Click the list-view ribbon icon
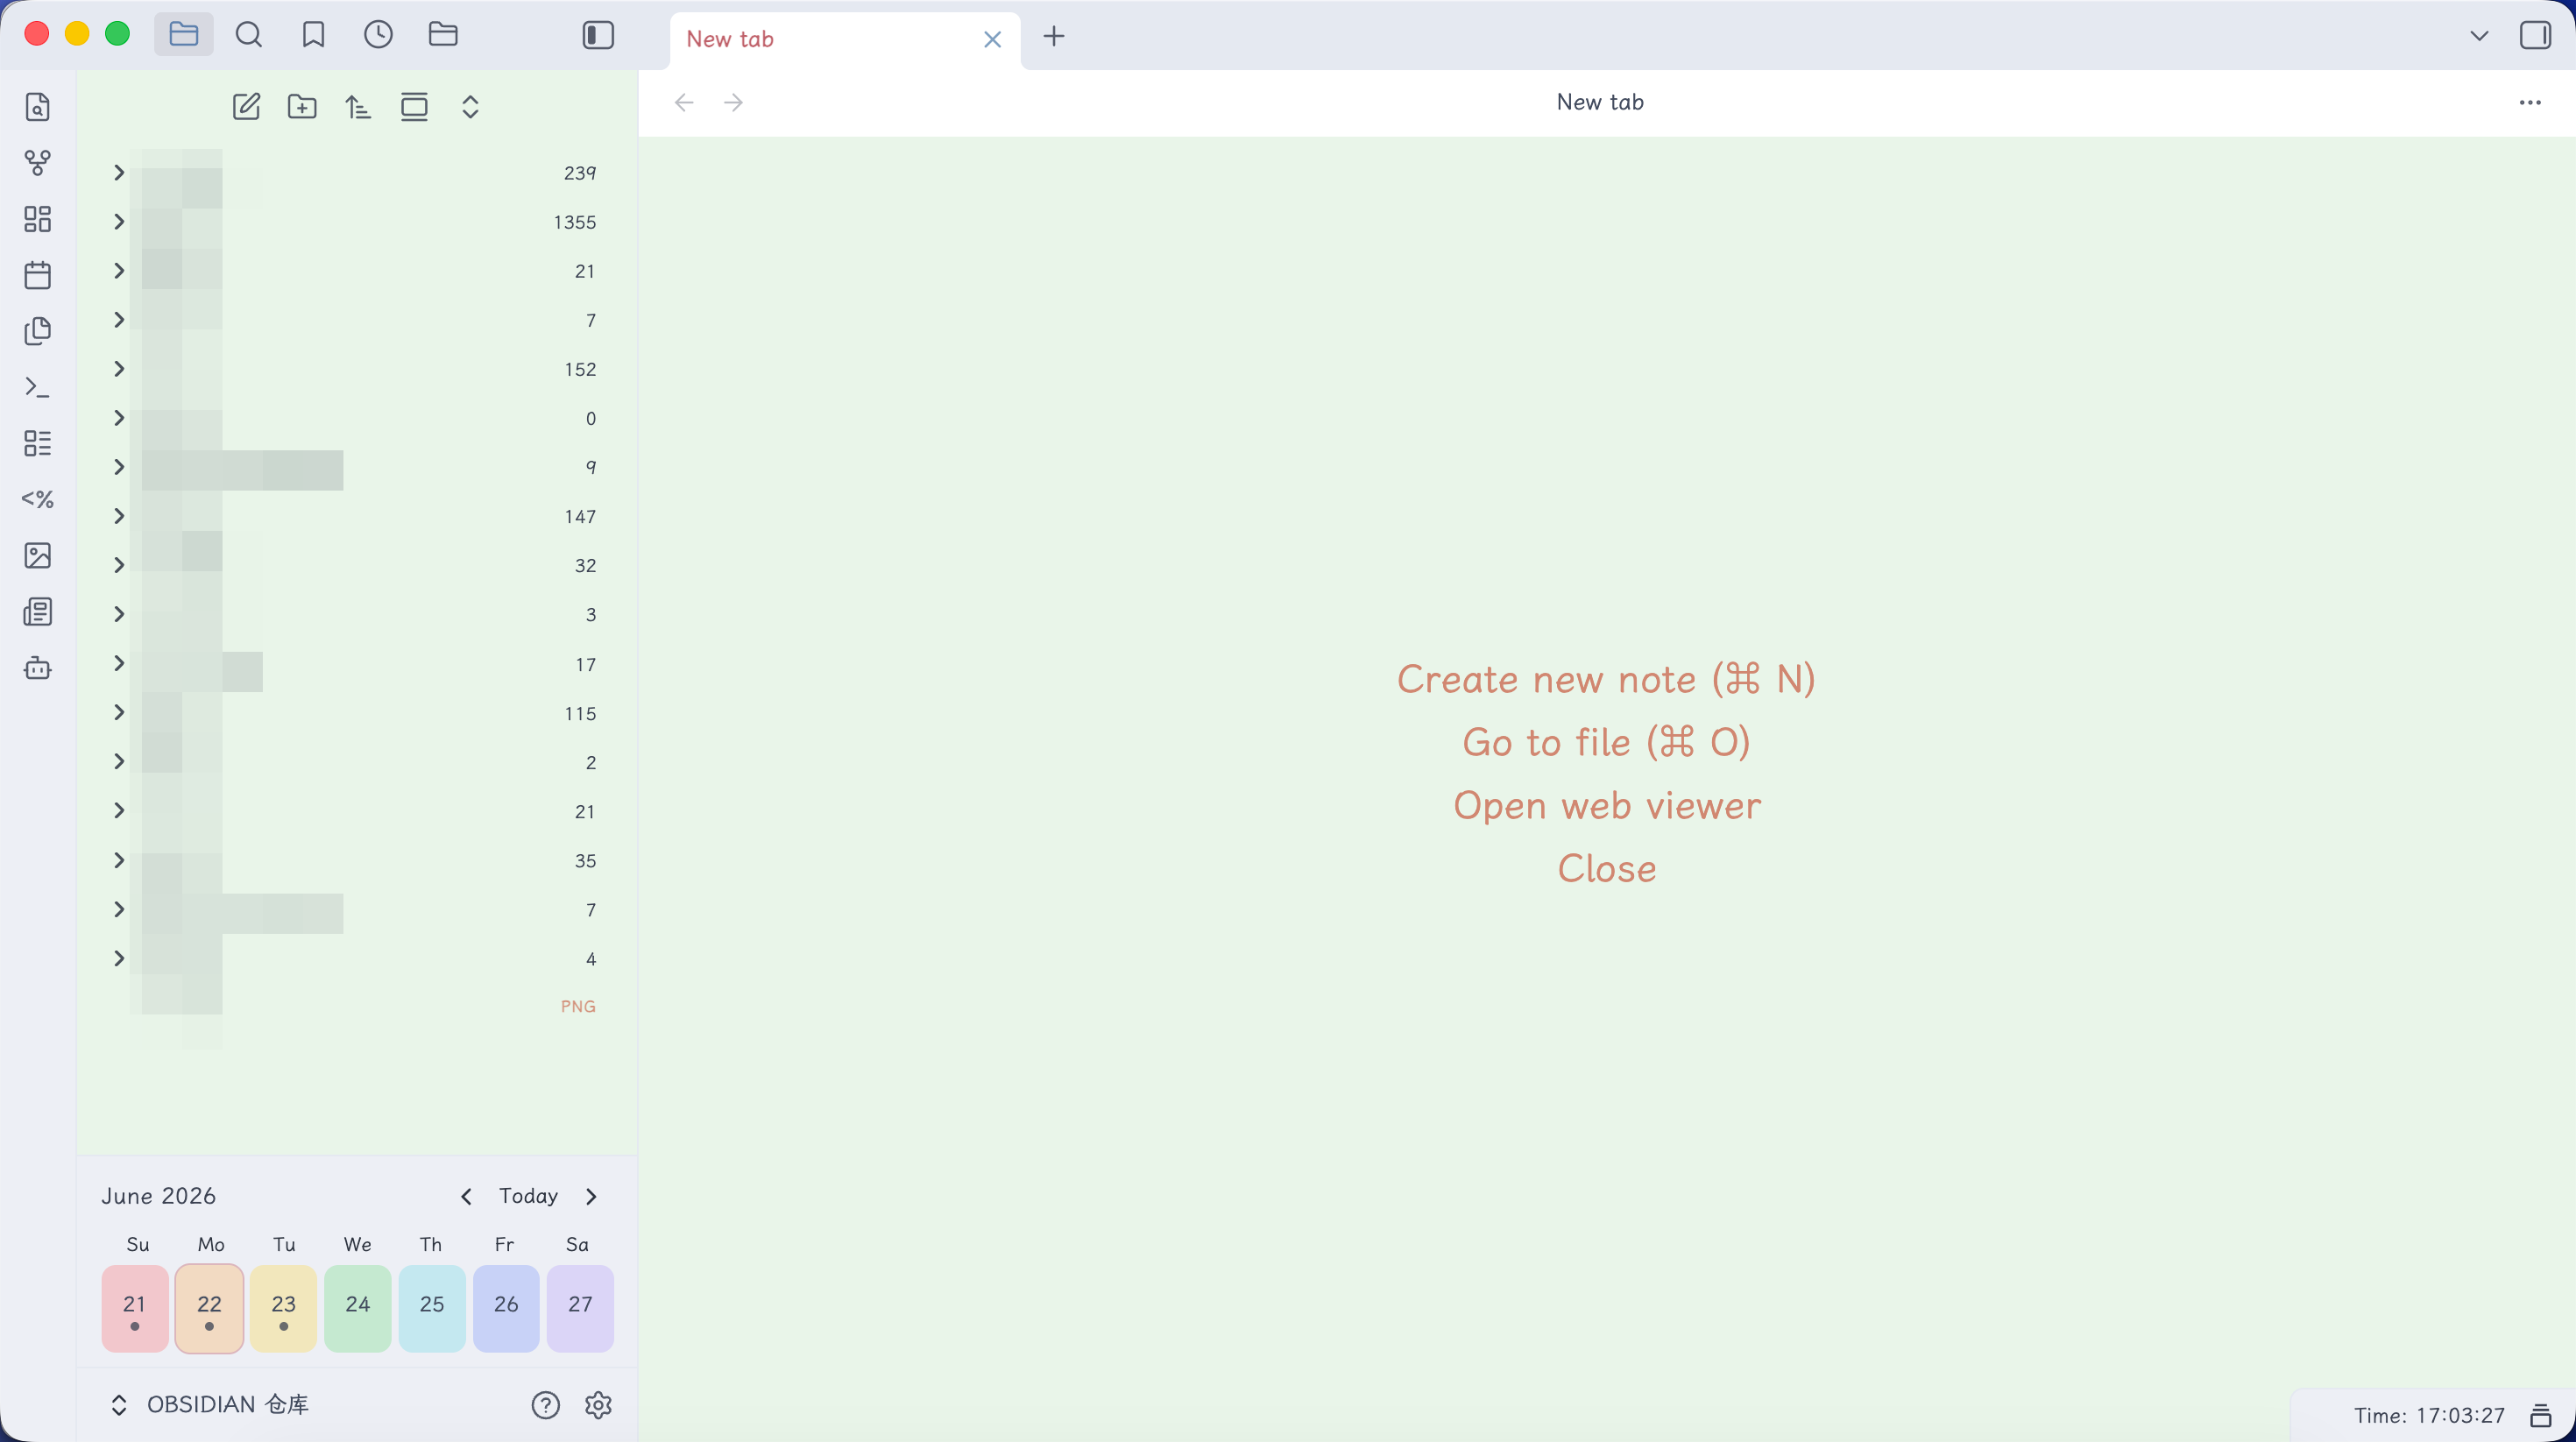2576x1442 pixels. tap(38, 443)
